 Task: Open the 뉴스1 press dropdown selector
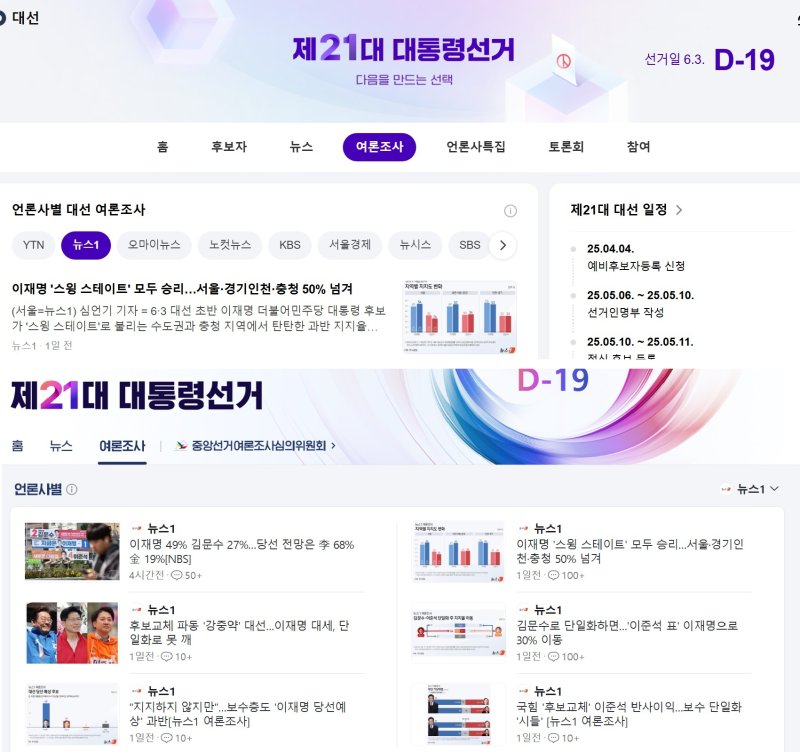pyautogui.click(x=751, y=489)
